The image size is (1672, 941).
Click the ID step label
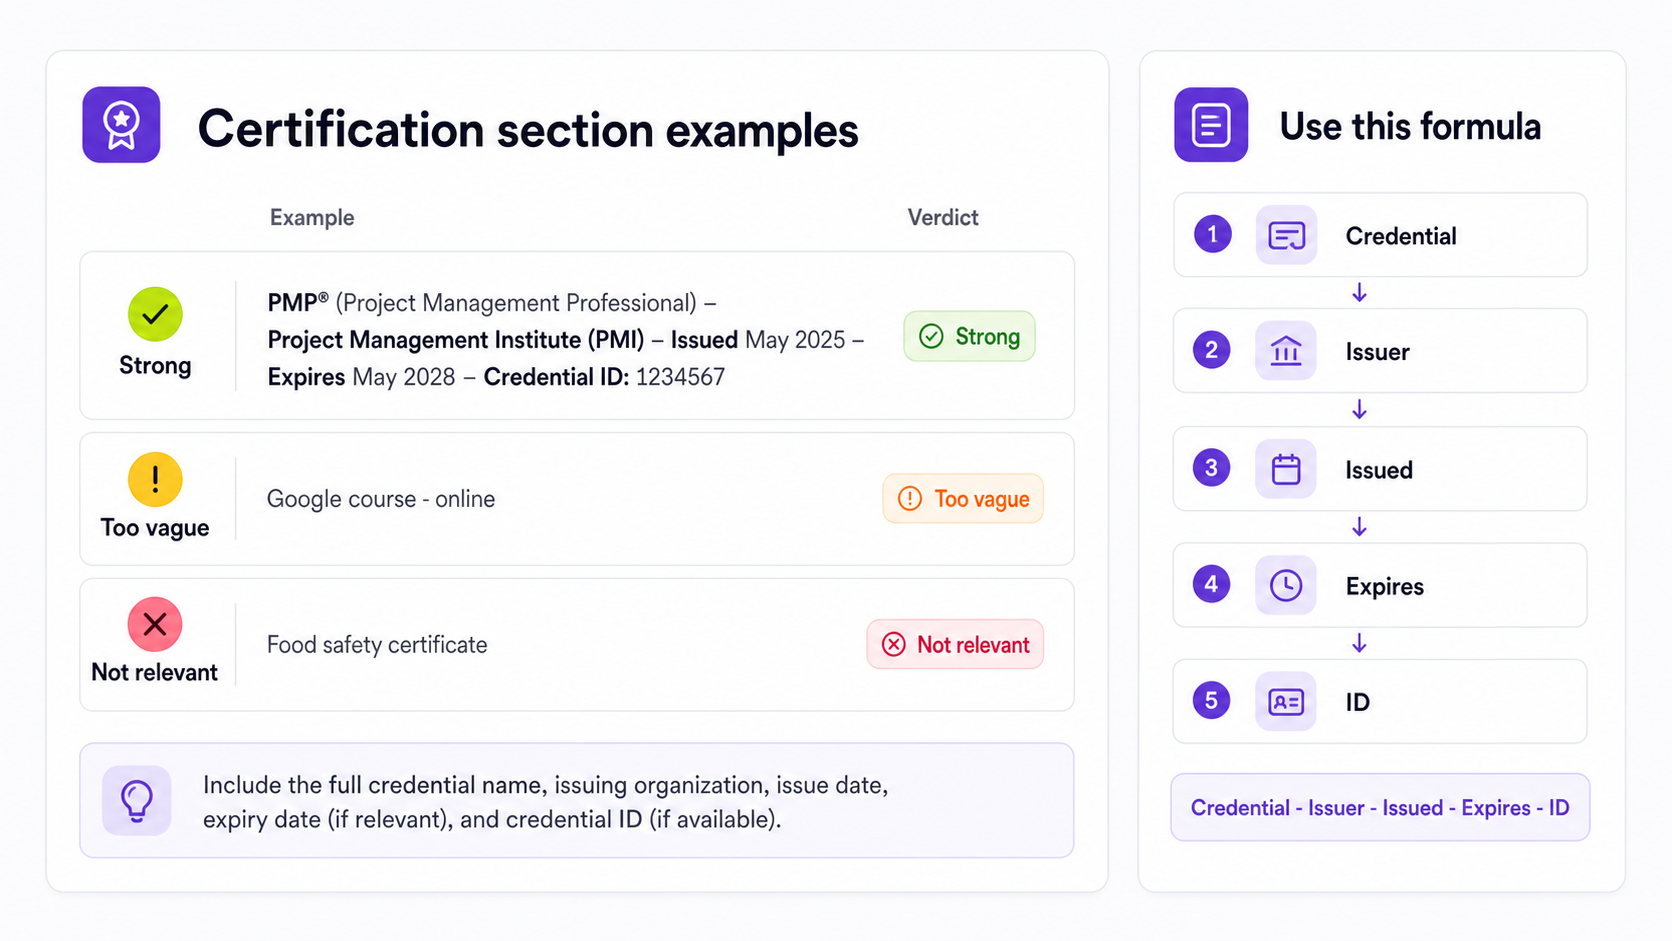[x=1357, y=702]
